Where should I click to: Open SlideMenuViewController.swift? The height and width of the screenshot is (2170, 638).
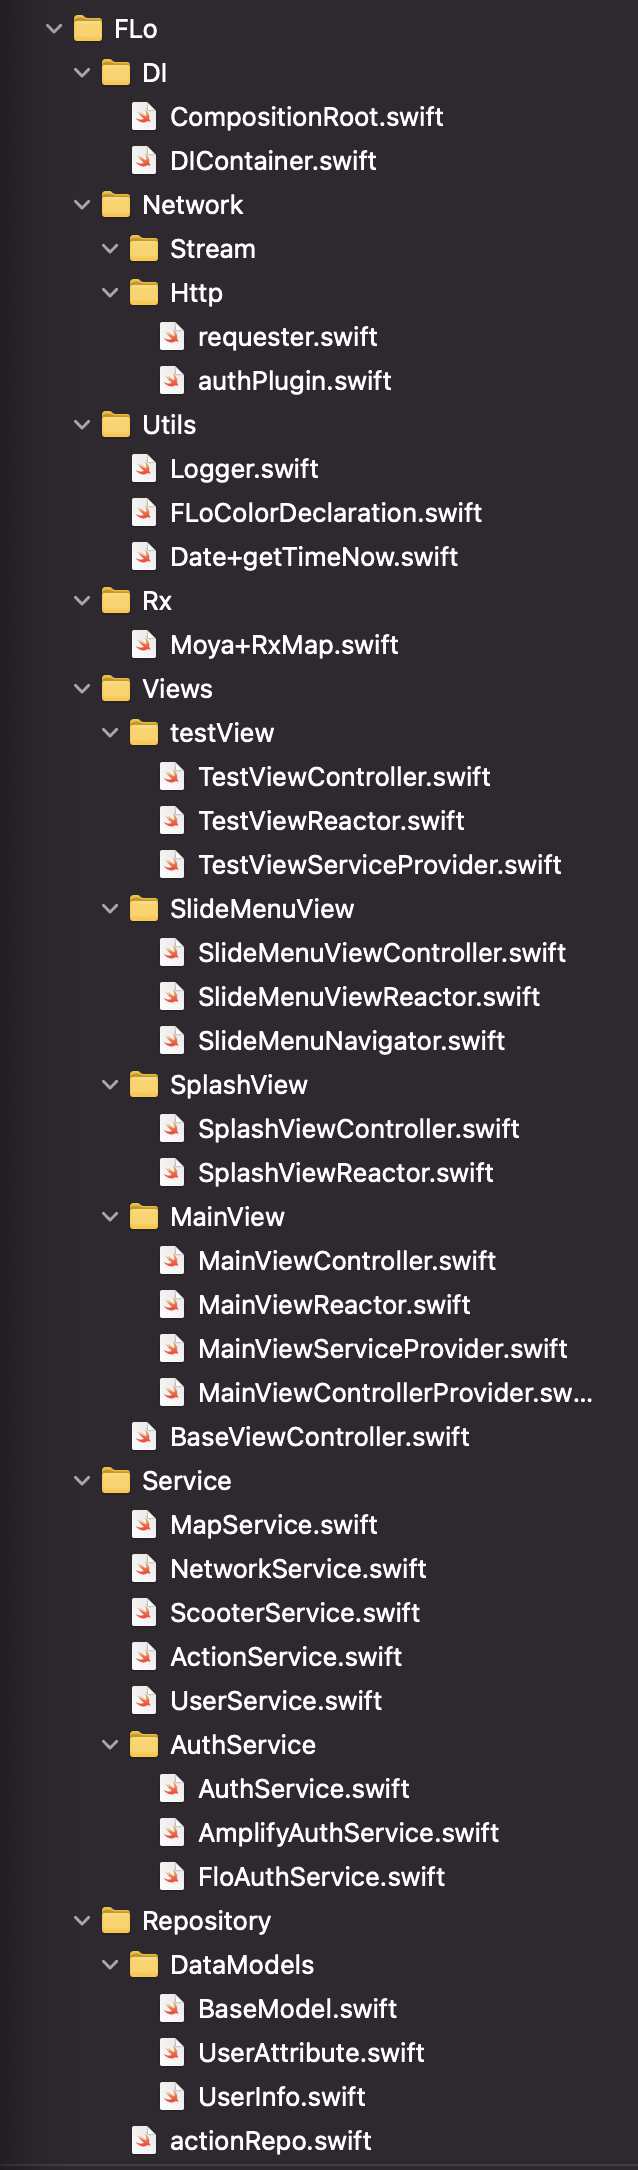[382, 953]
